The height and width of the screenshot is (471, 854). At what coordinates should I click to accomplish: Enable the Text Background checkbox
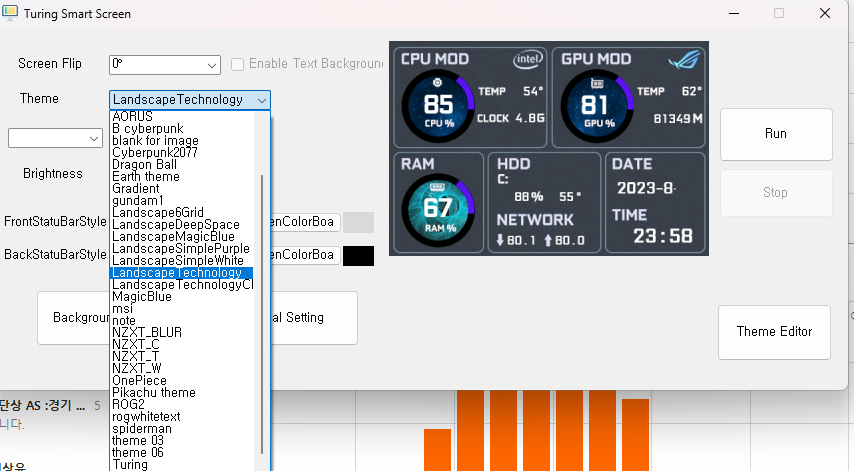(x=237, y=64)
